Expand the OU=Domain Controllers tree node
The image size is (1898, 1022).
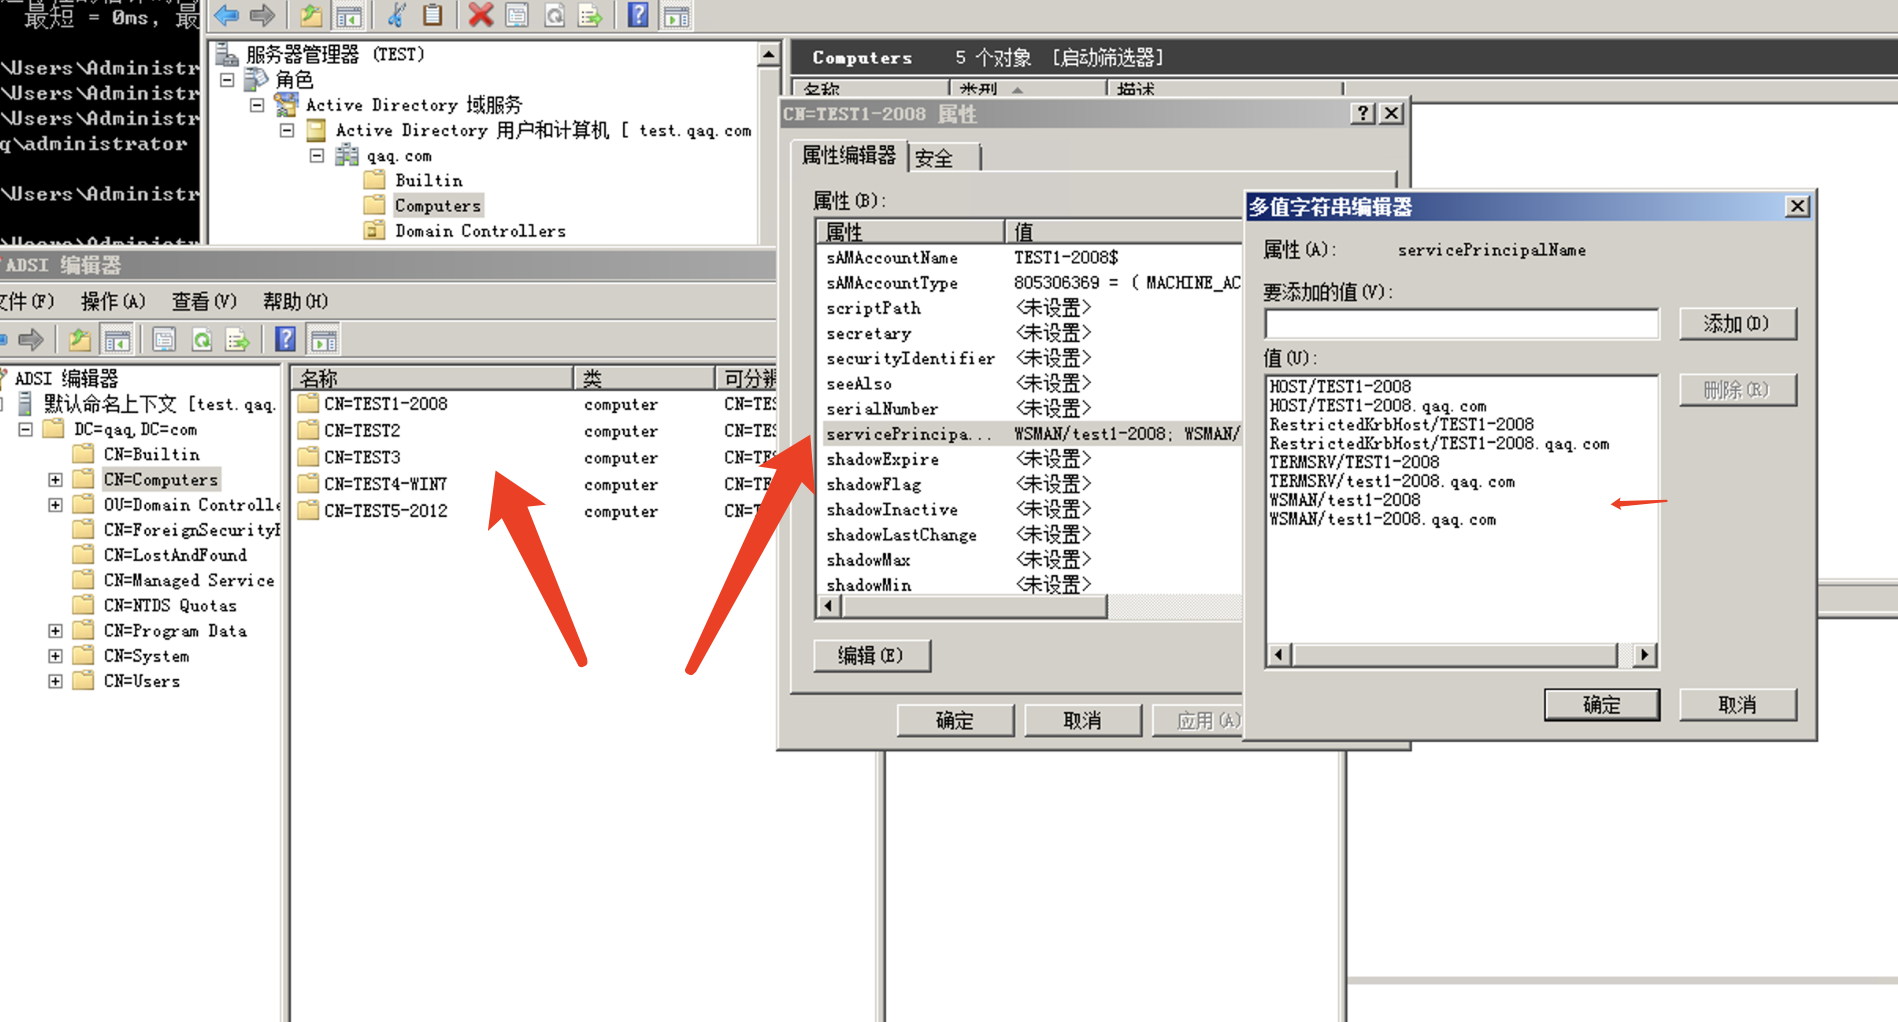[x=55, y=504]
